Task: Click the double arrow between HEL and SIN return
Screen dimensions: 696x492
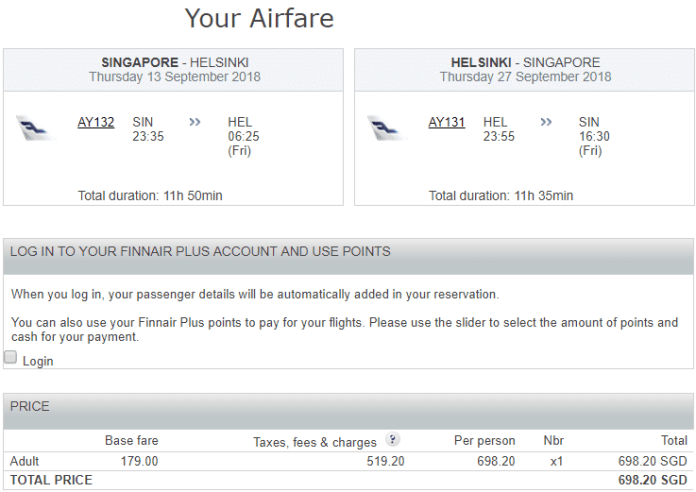Action: (x=546, y=122)
